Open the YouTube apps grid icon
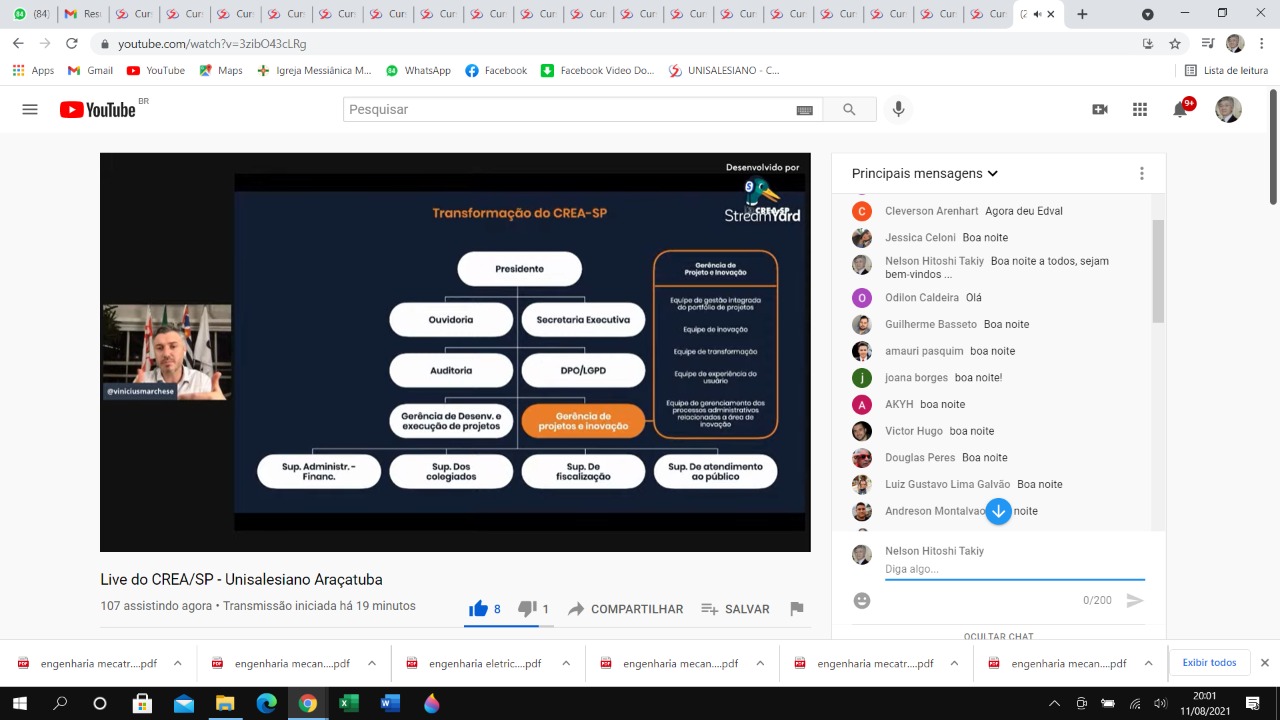This screenshot has height=720, width=1280. pyautogui.click(x=1140, y=110)
